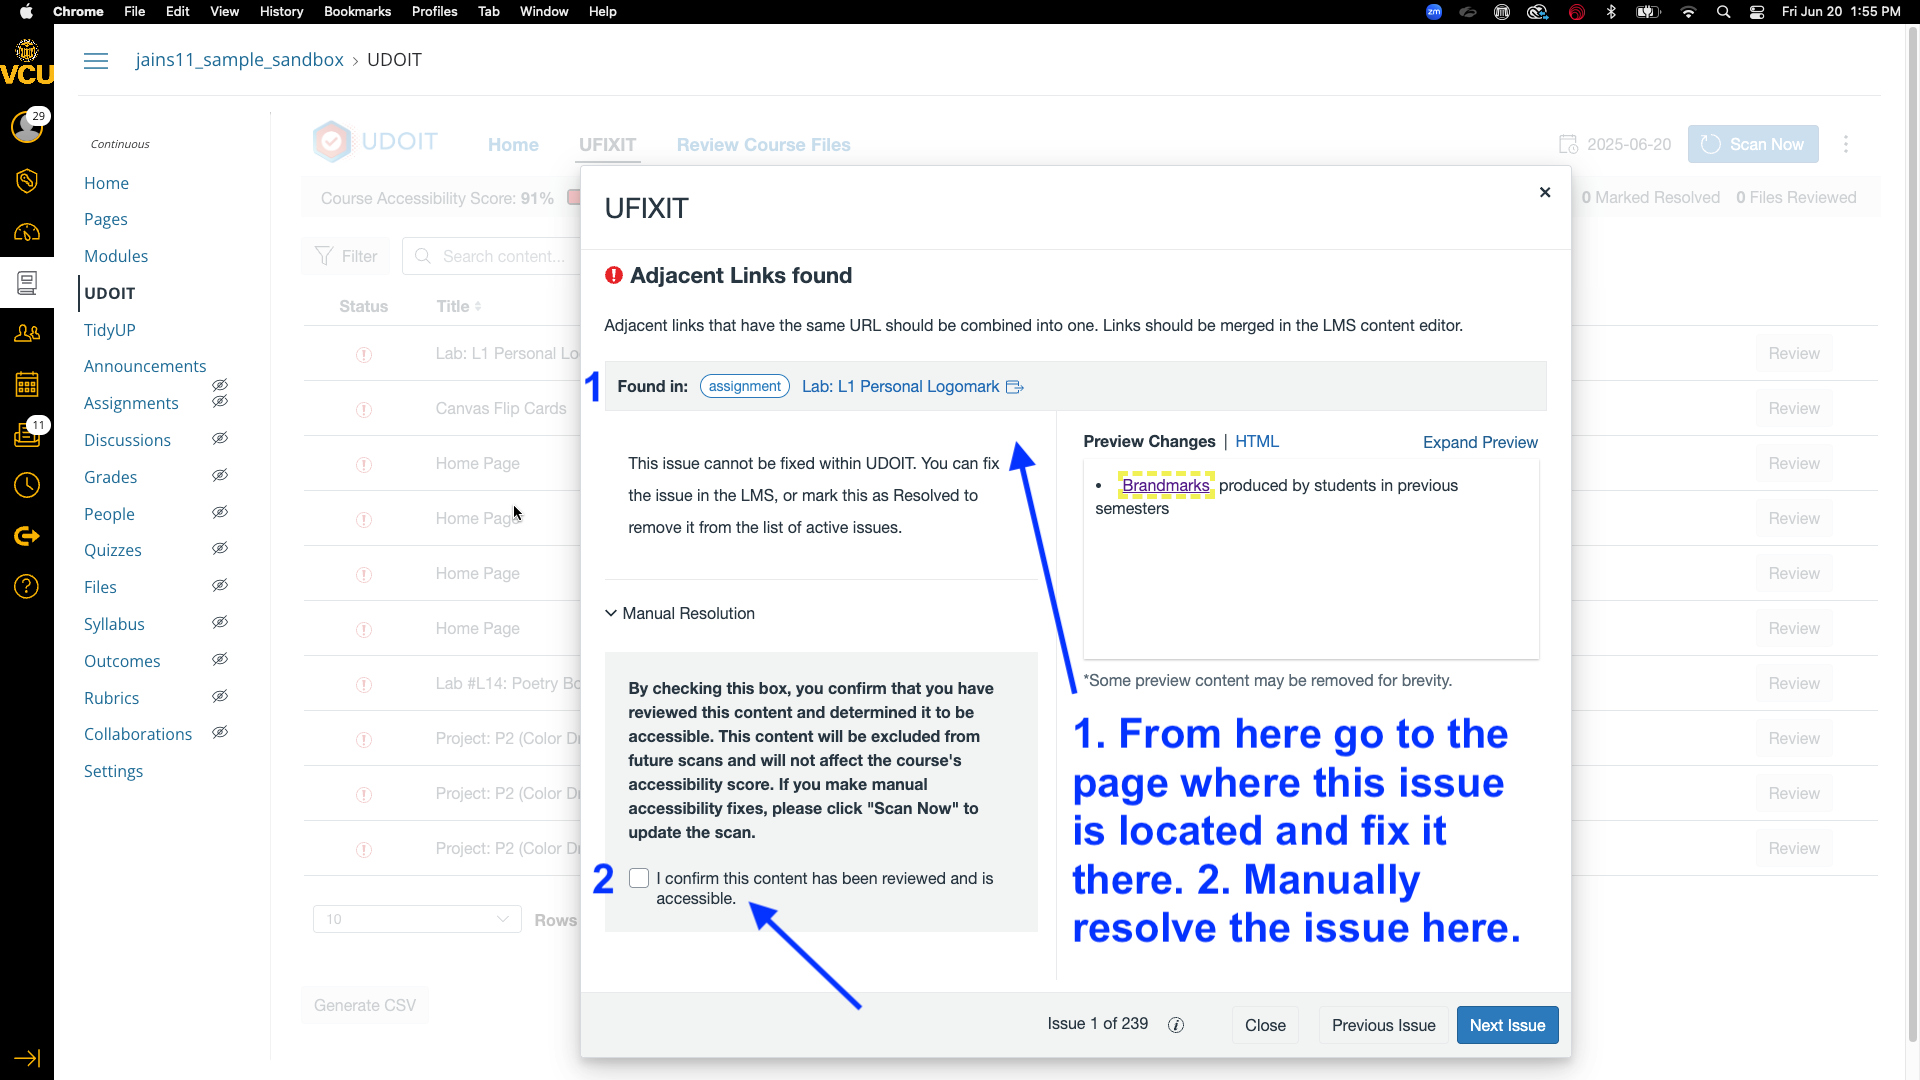Open jains11_sample_sandbox breadcrumb link
Viewport: 1920px width, 1080px height.
point(240,60)
